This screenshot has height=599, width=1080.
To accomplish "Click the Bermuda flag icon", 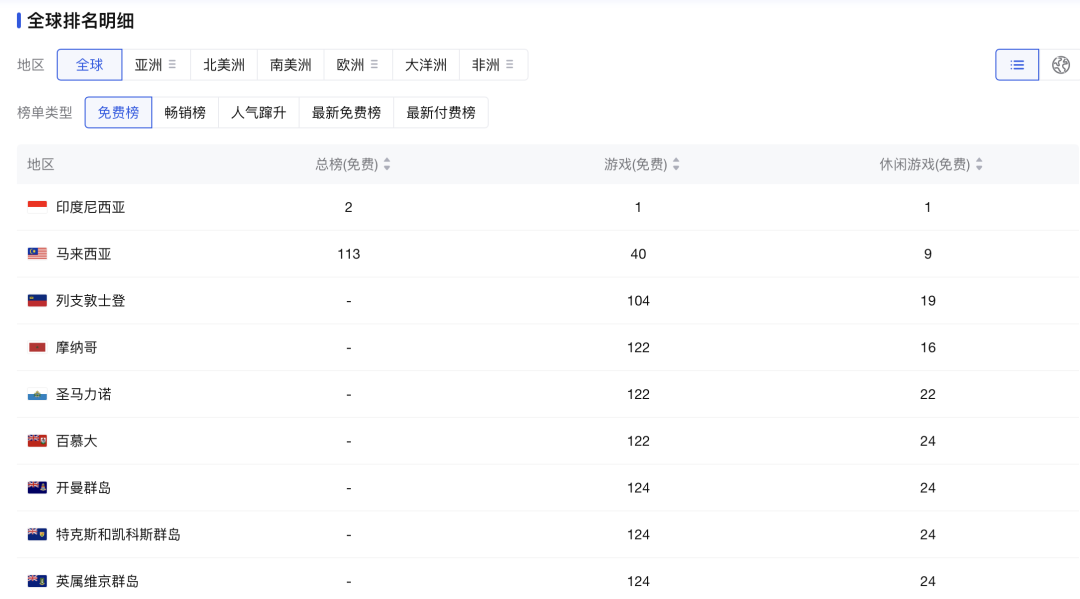I will [x=37, y=441].
